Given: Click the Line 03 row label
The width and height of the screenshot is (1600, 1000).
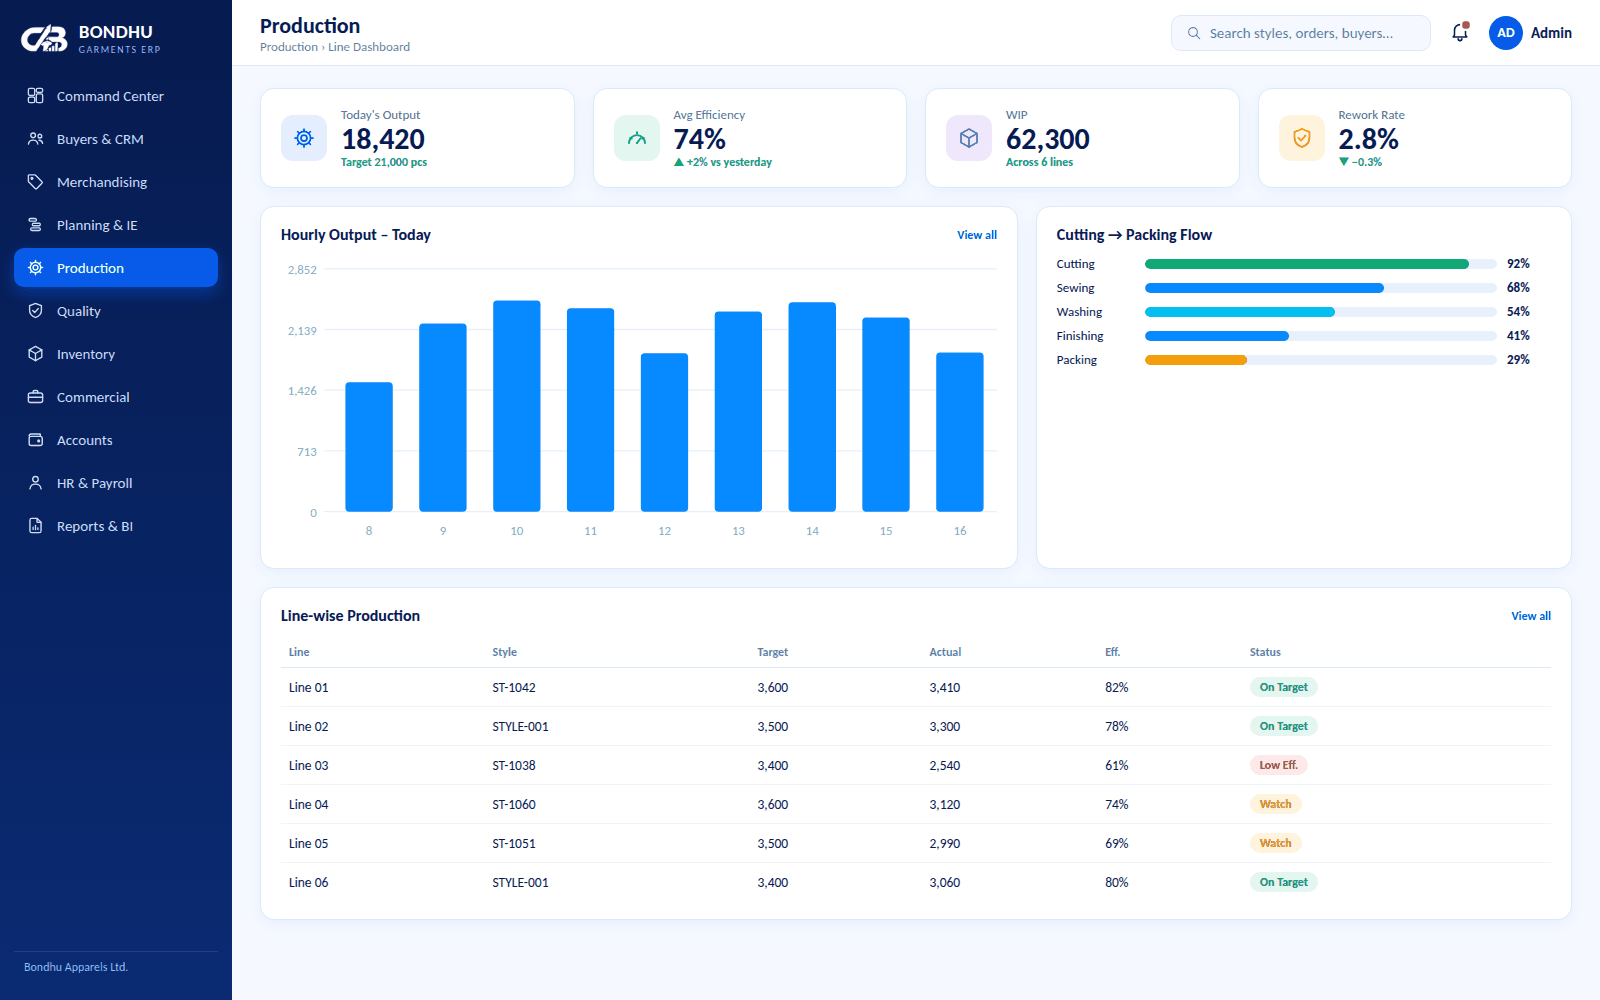Looking at the screenshot, I should tap(308, 766).
